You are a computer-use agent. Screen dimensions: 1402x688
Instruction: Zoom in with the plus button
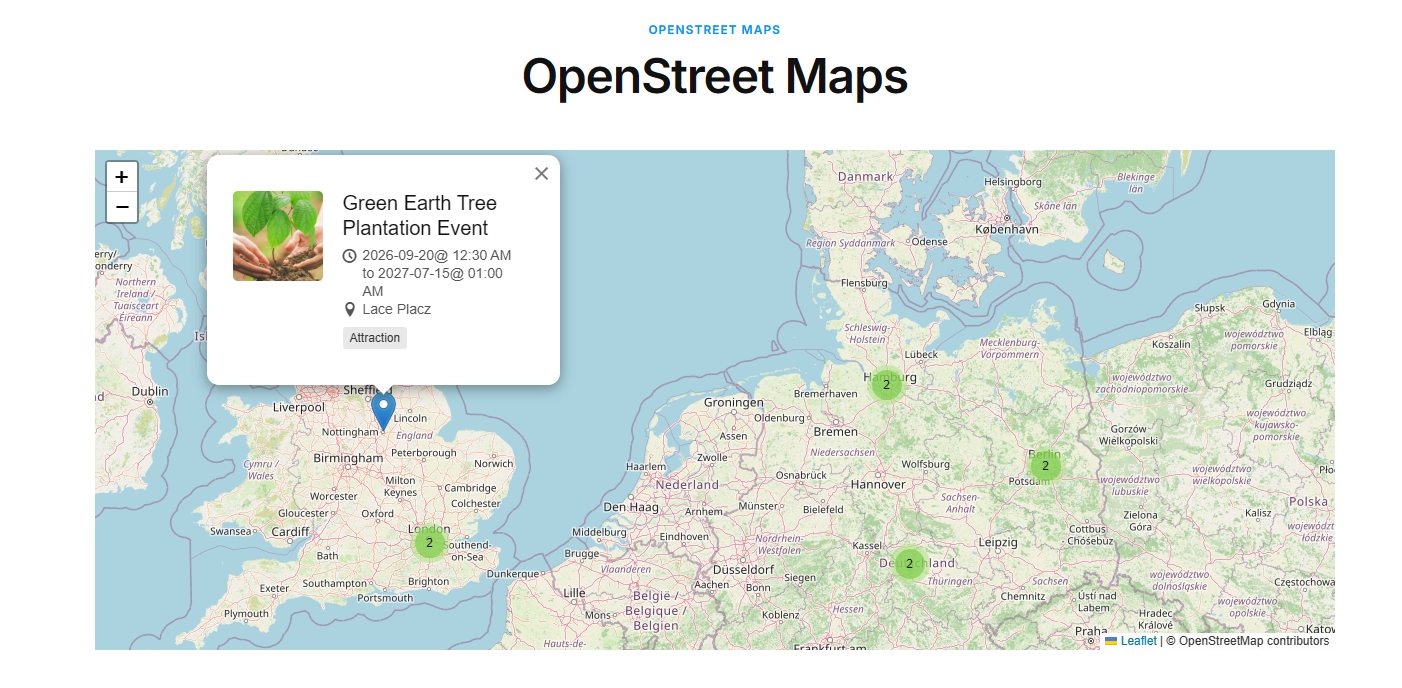[x=122, y=177]
